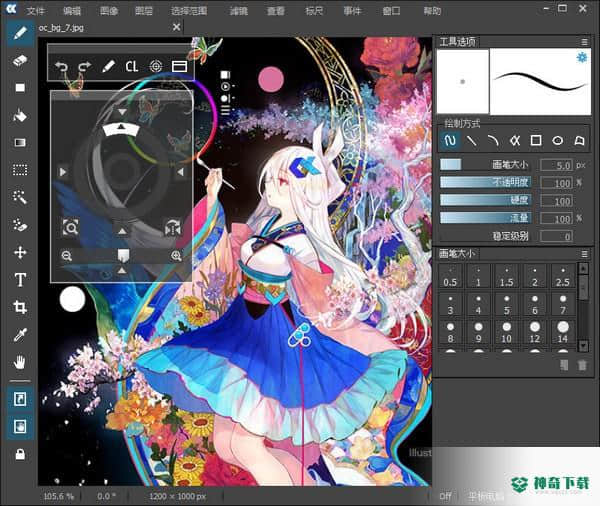Image resolution: width=600 pixels, height=506 pixels.
Task: Click the fit-to-view magnifier icon in navigator
Action: pos(70,227)
